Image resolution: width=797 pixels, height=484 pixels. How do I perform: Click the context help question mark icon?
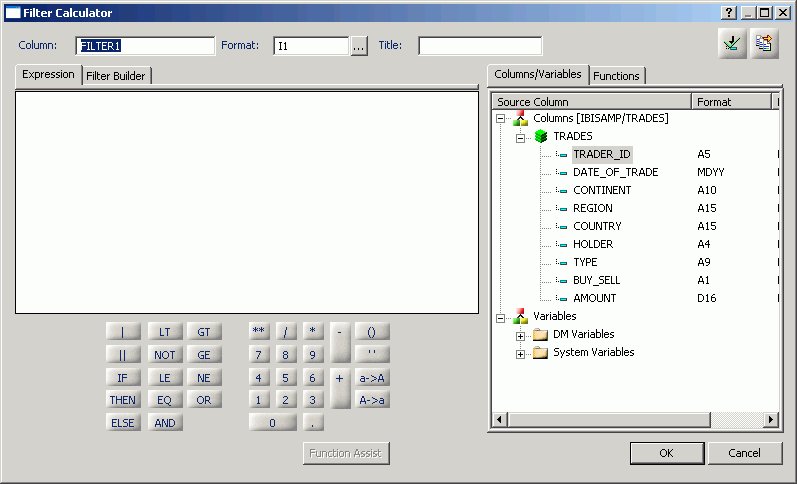(x=729, y=13)
